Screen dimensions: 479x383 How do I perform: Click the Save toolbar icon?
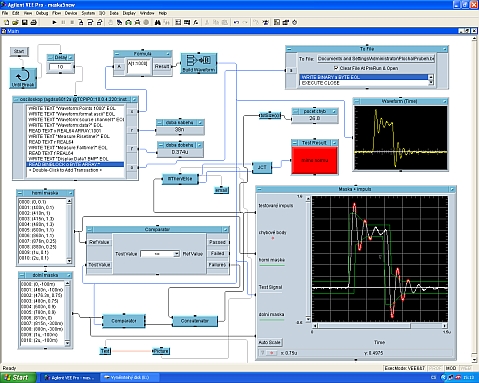pyautogui.click(x=24, y=23)
